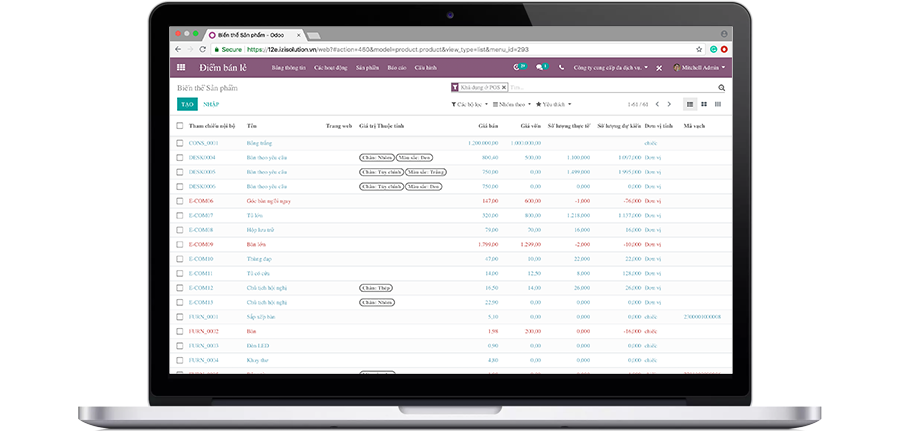Screen dimensions: 900x431
Task: Open the activities clock icon
Action: 518,68
